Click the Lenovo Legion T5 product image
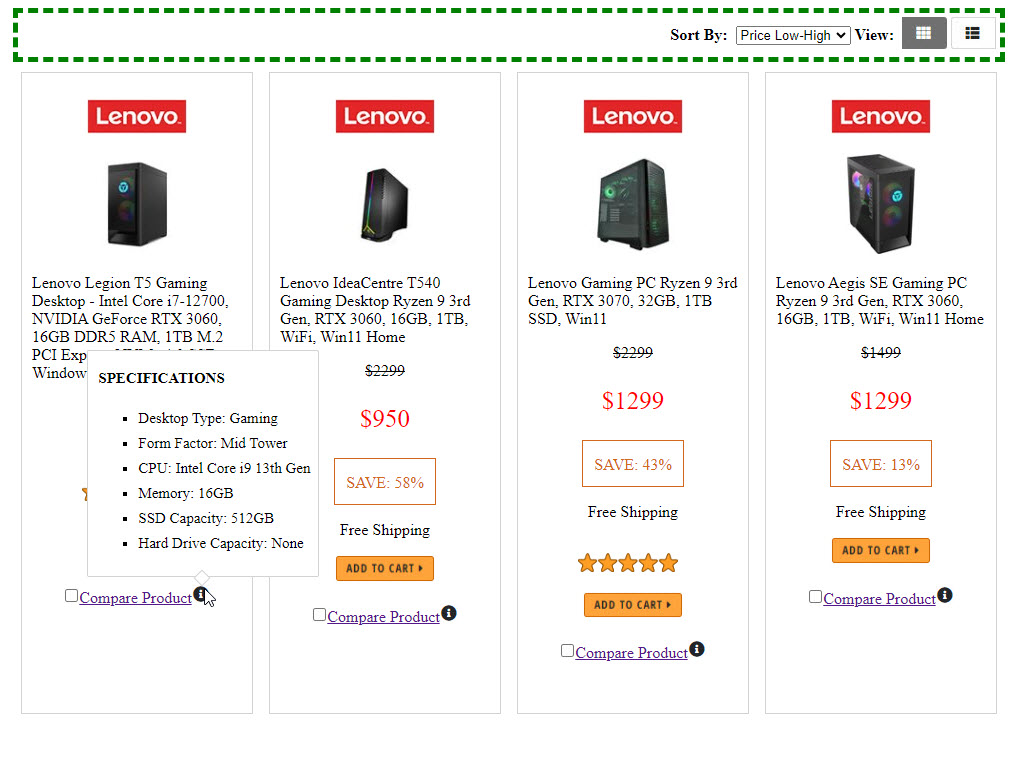This screenshot has width=1035, height=770. click(137, 205)
